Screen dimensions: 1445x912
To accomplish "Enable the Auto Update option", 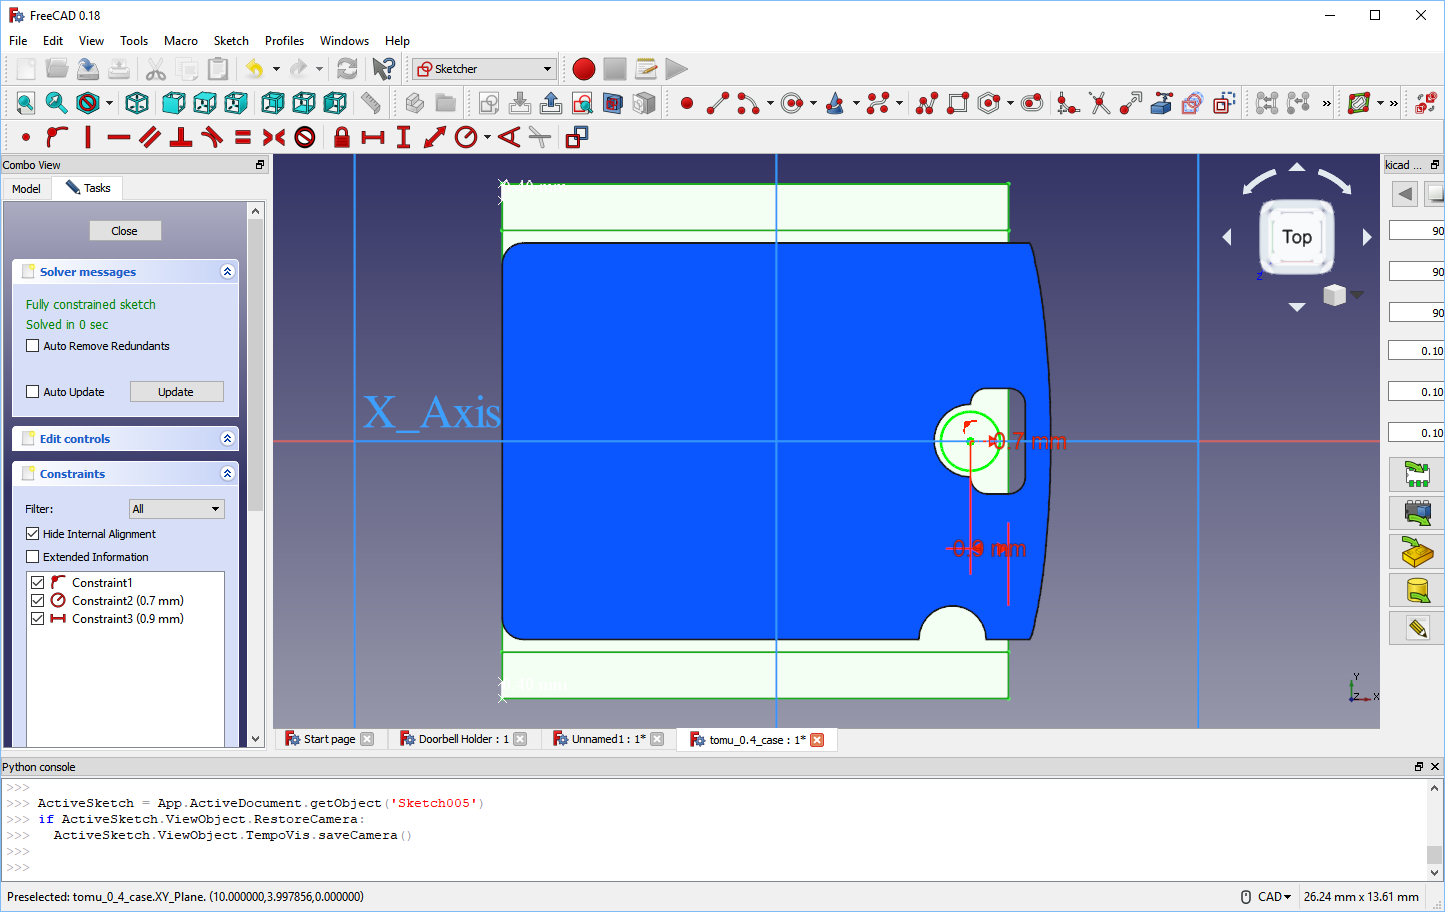I will point(32,391).
